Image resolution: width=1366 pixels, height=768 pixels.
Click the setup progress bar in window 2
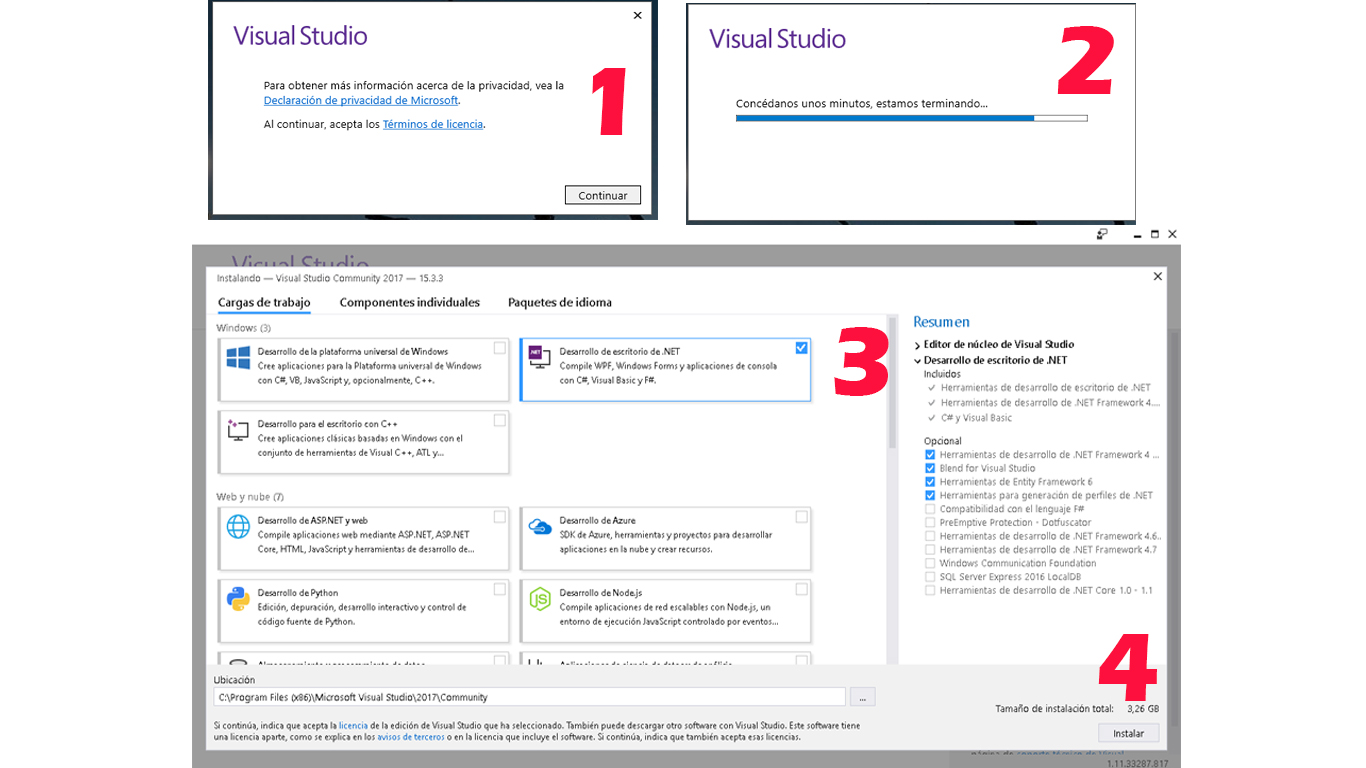coord(911,118)
